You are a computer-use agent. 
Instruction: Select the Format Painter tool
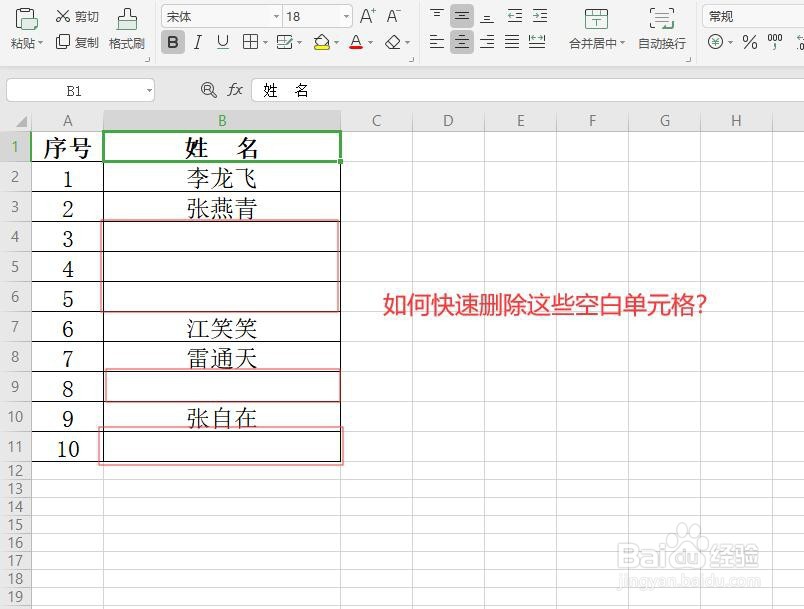pos(125,30)
